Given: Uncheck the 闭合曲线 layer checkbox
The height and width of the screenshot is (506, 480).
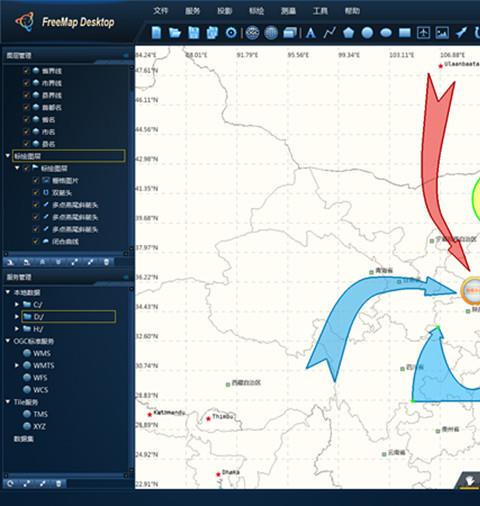Looking at the screenshot, I should point(35,241).
